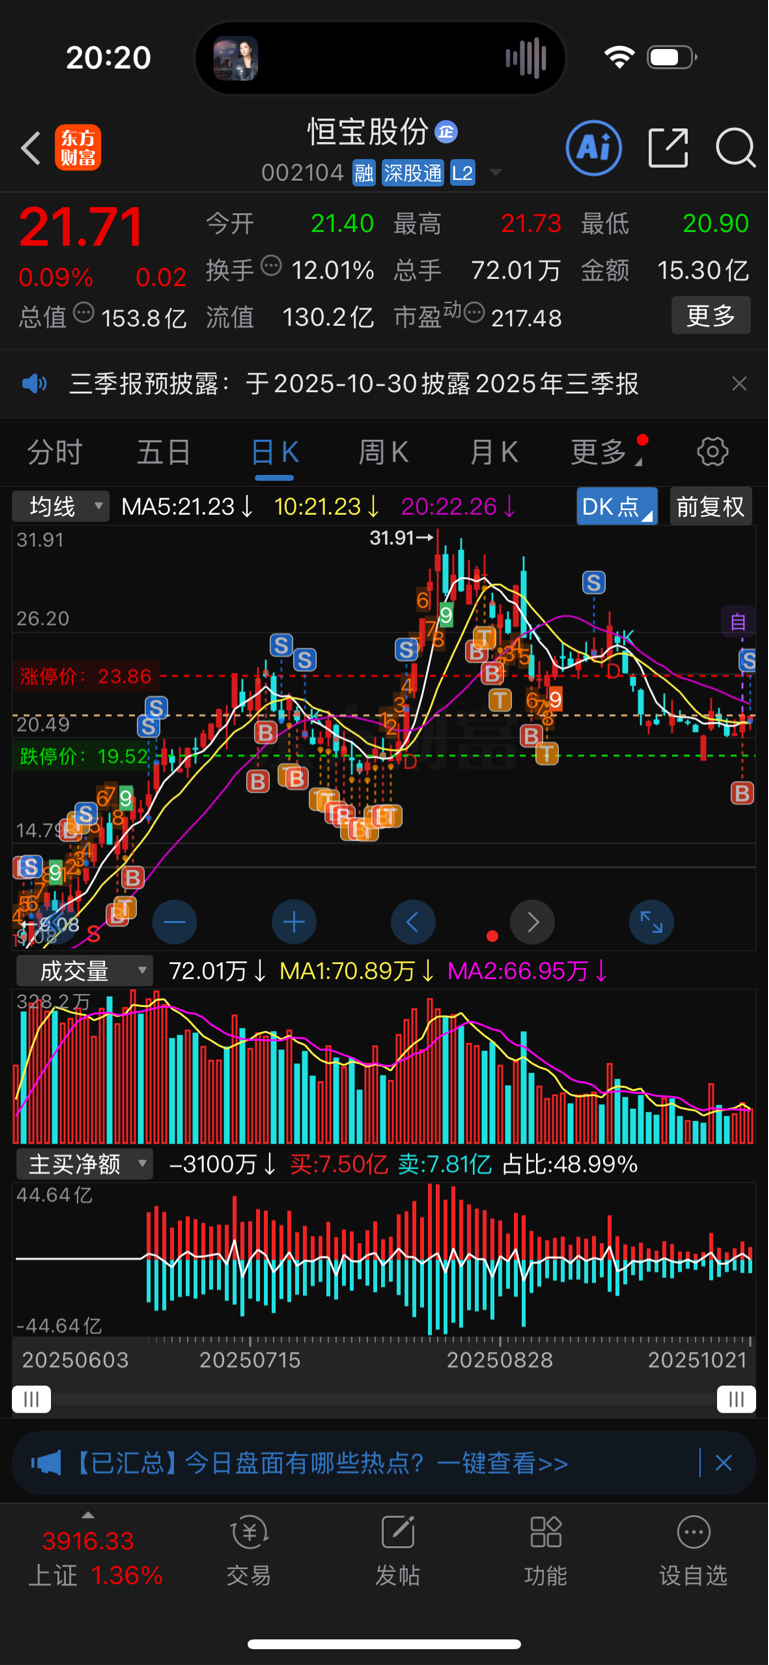
Task: Switch to the 五日 tab
Action: [163, 453]
